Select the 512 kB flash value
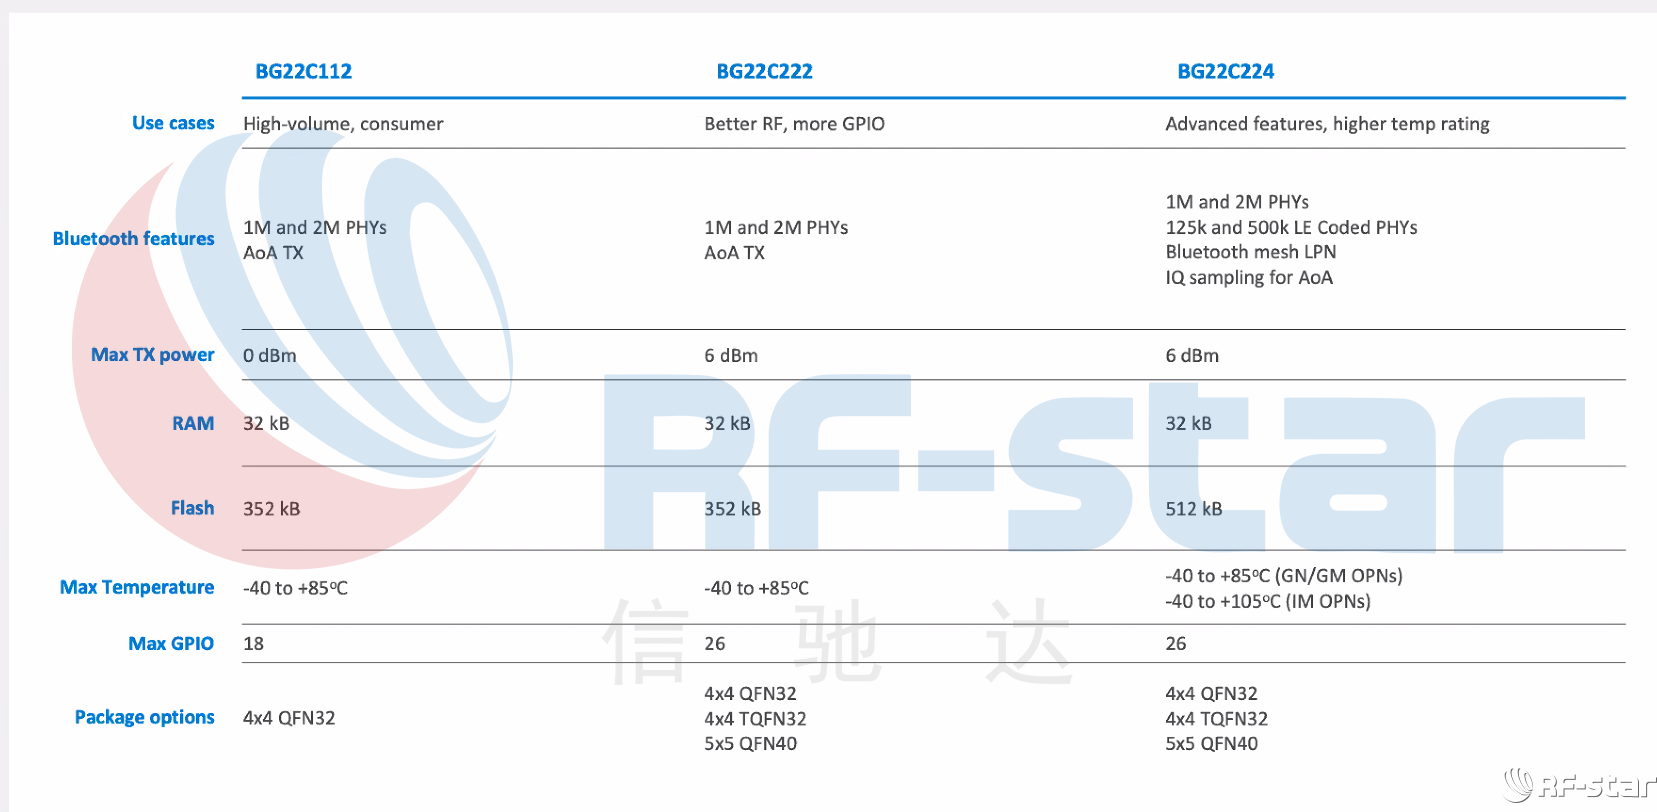The image size is (1657, 812). 1193,509
